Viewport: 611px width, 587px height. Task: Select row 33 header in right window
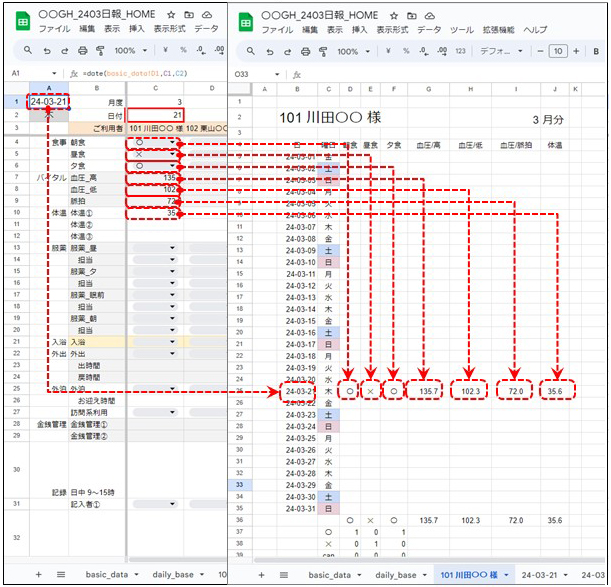[x=240, y=484]
